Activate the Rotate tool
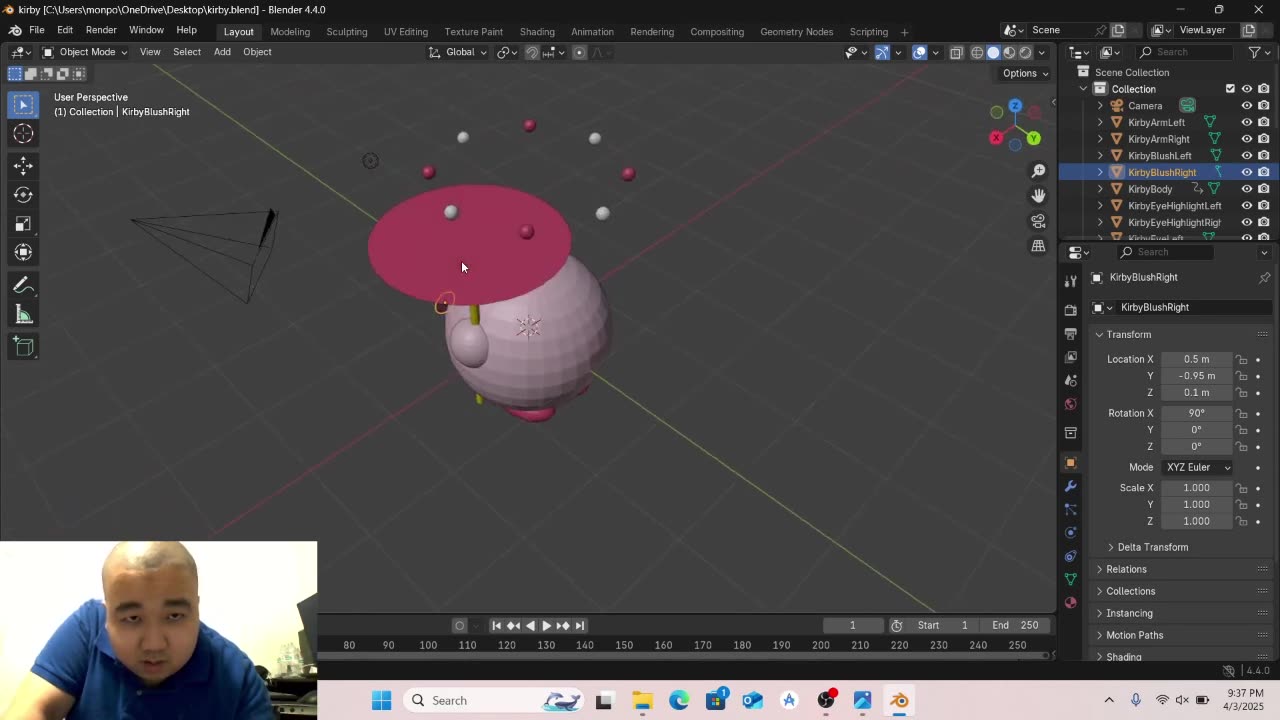 pos(23,194)
